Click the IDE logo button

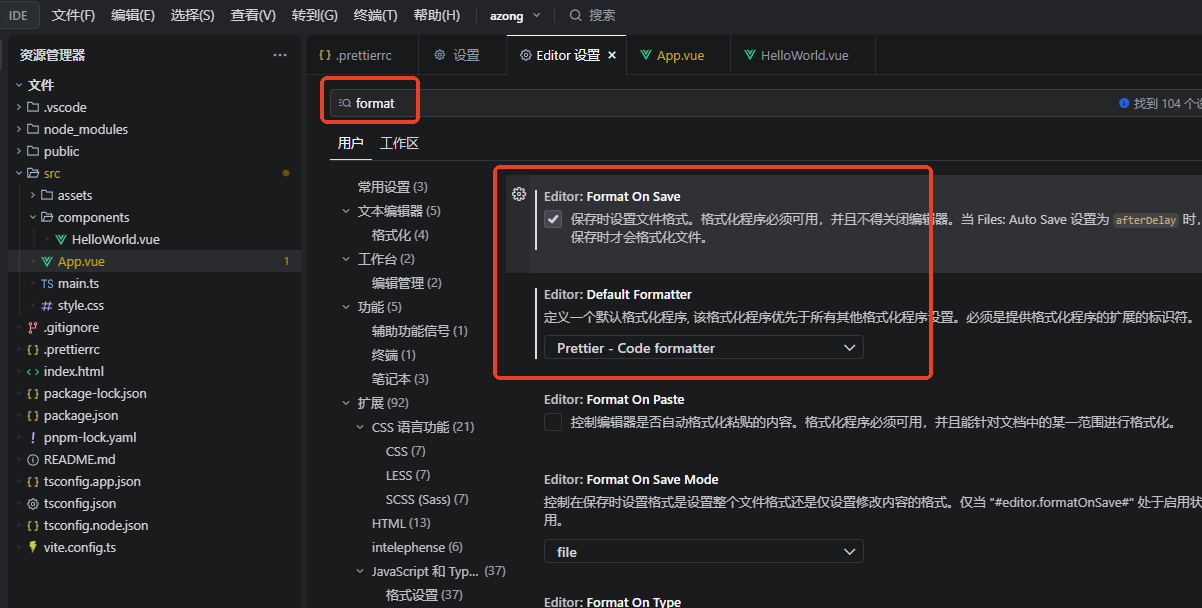click(x=19, y=15)
